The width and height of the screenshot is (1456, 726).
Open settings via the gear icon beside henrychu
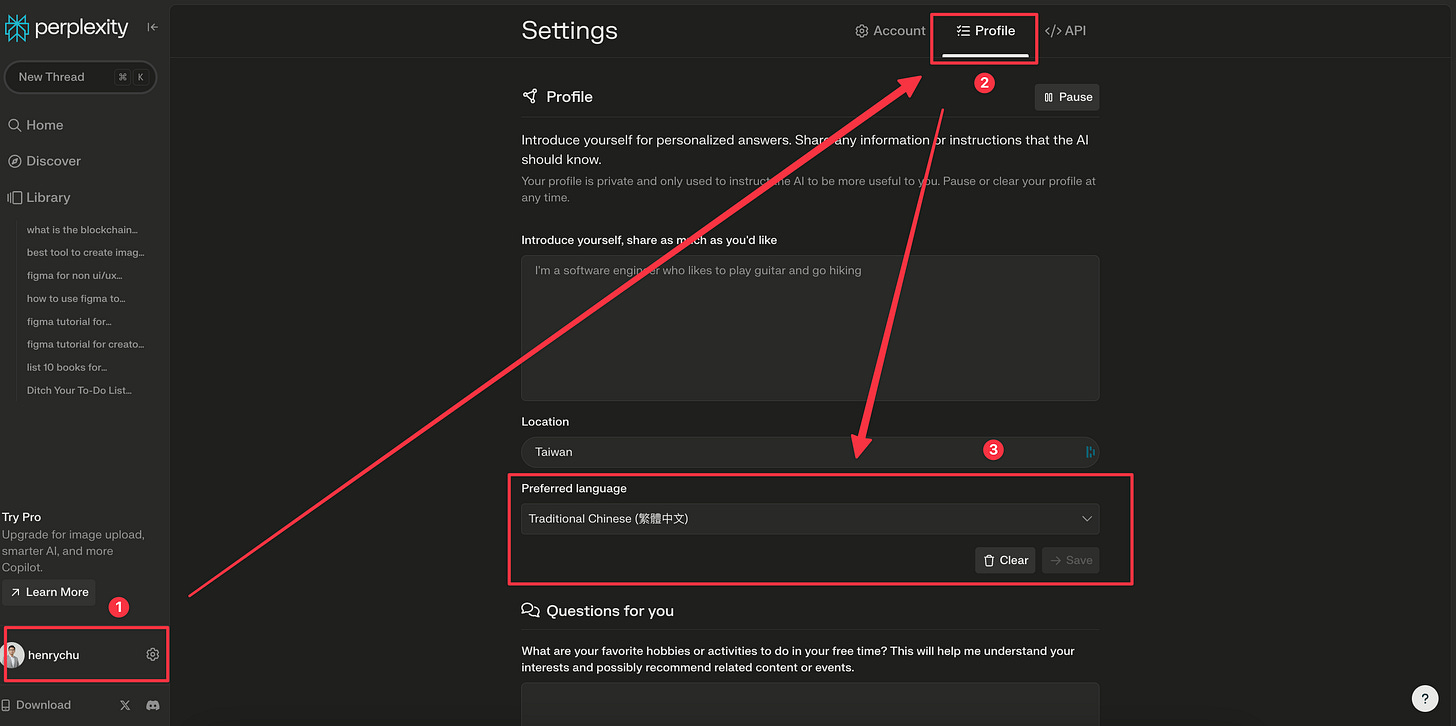coord(153,655)
